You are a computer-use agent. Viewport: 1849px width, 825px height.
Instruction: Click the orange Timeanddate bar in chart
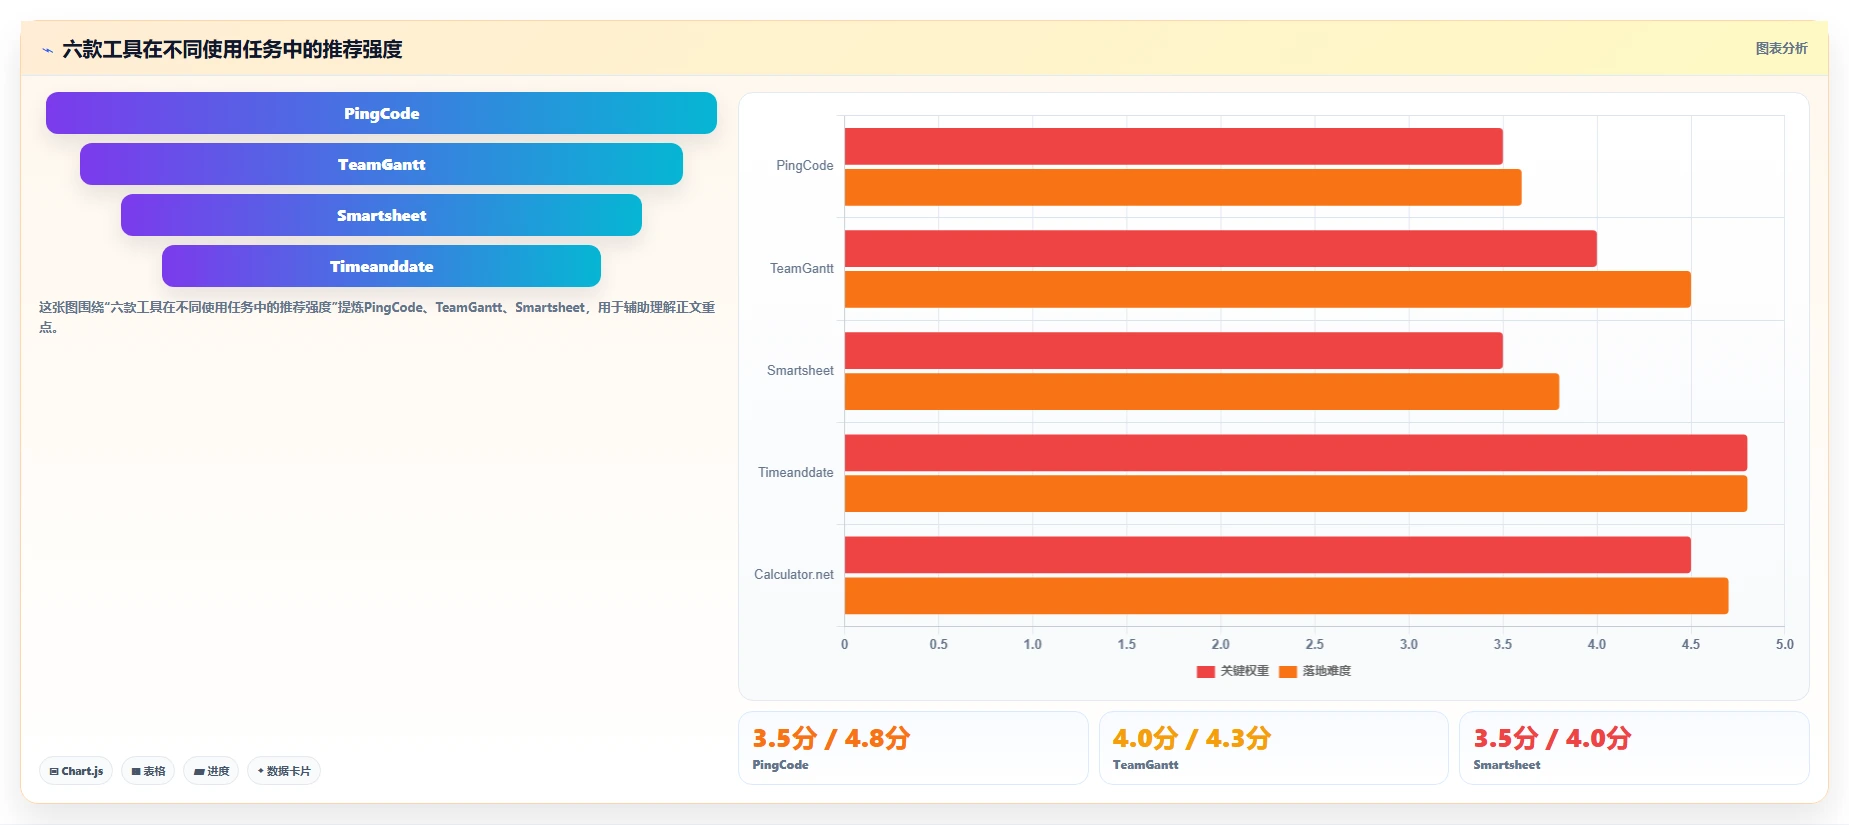pos(1295,493)
